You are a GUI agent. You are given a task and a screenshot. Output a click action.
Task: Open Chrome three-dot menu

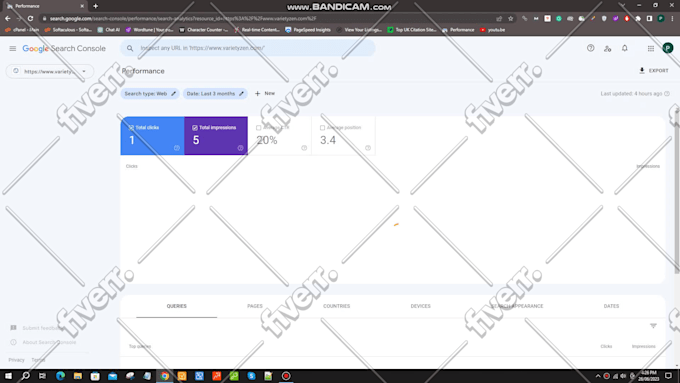[x=672, y=19]
